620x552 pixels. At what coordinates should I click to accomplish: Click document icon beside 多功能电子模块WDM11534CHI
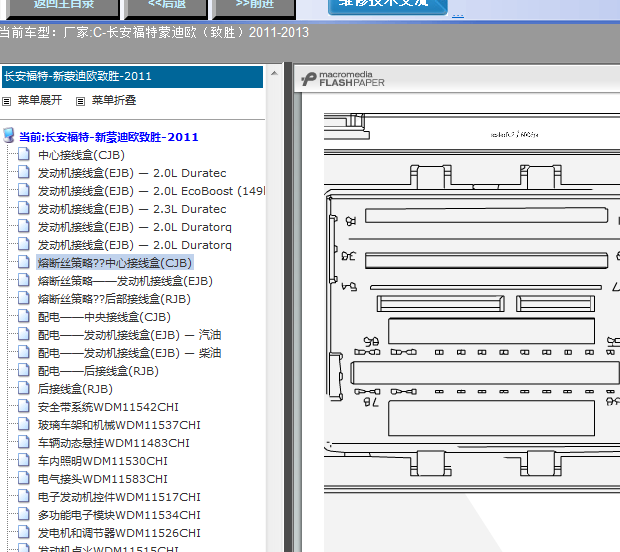tap(24, 514)
